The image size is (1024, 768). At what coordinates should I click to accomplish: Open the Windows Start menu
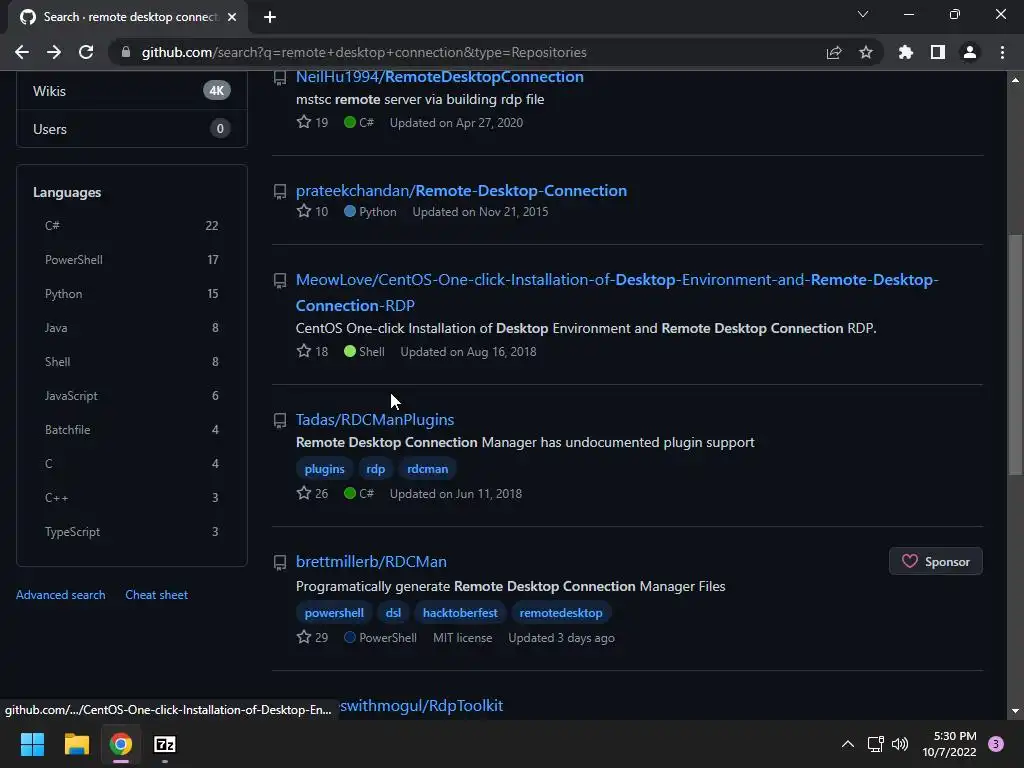coord(32,744)
